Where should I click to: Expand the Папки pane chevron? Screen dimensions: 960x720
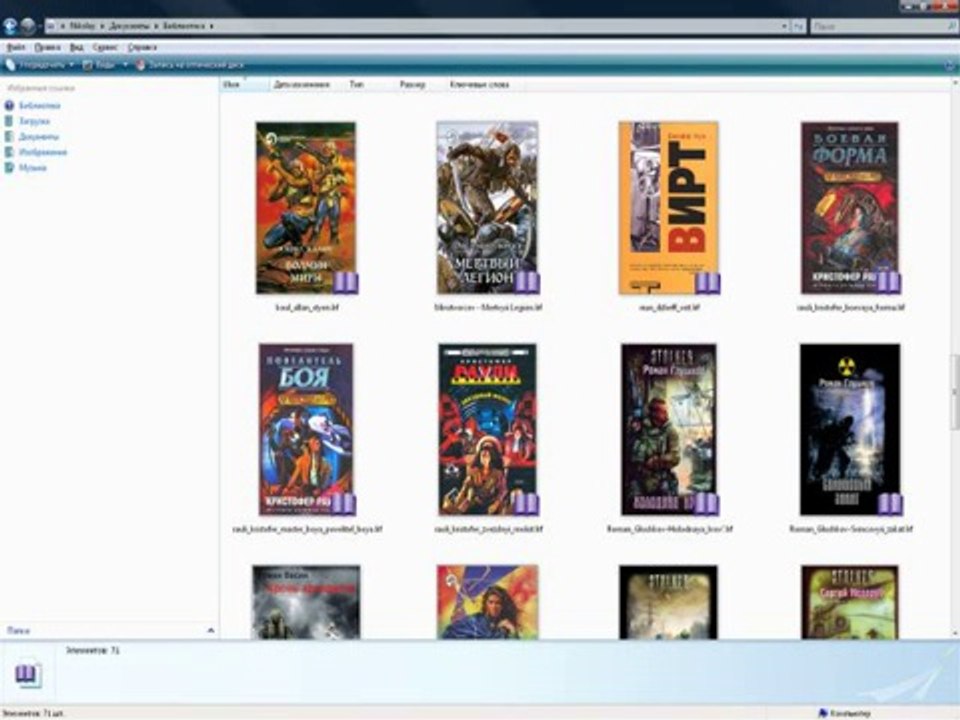pos(211,630)
